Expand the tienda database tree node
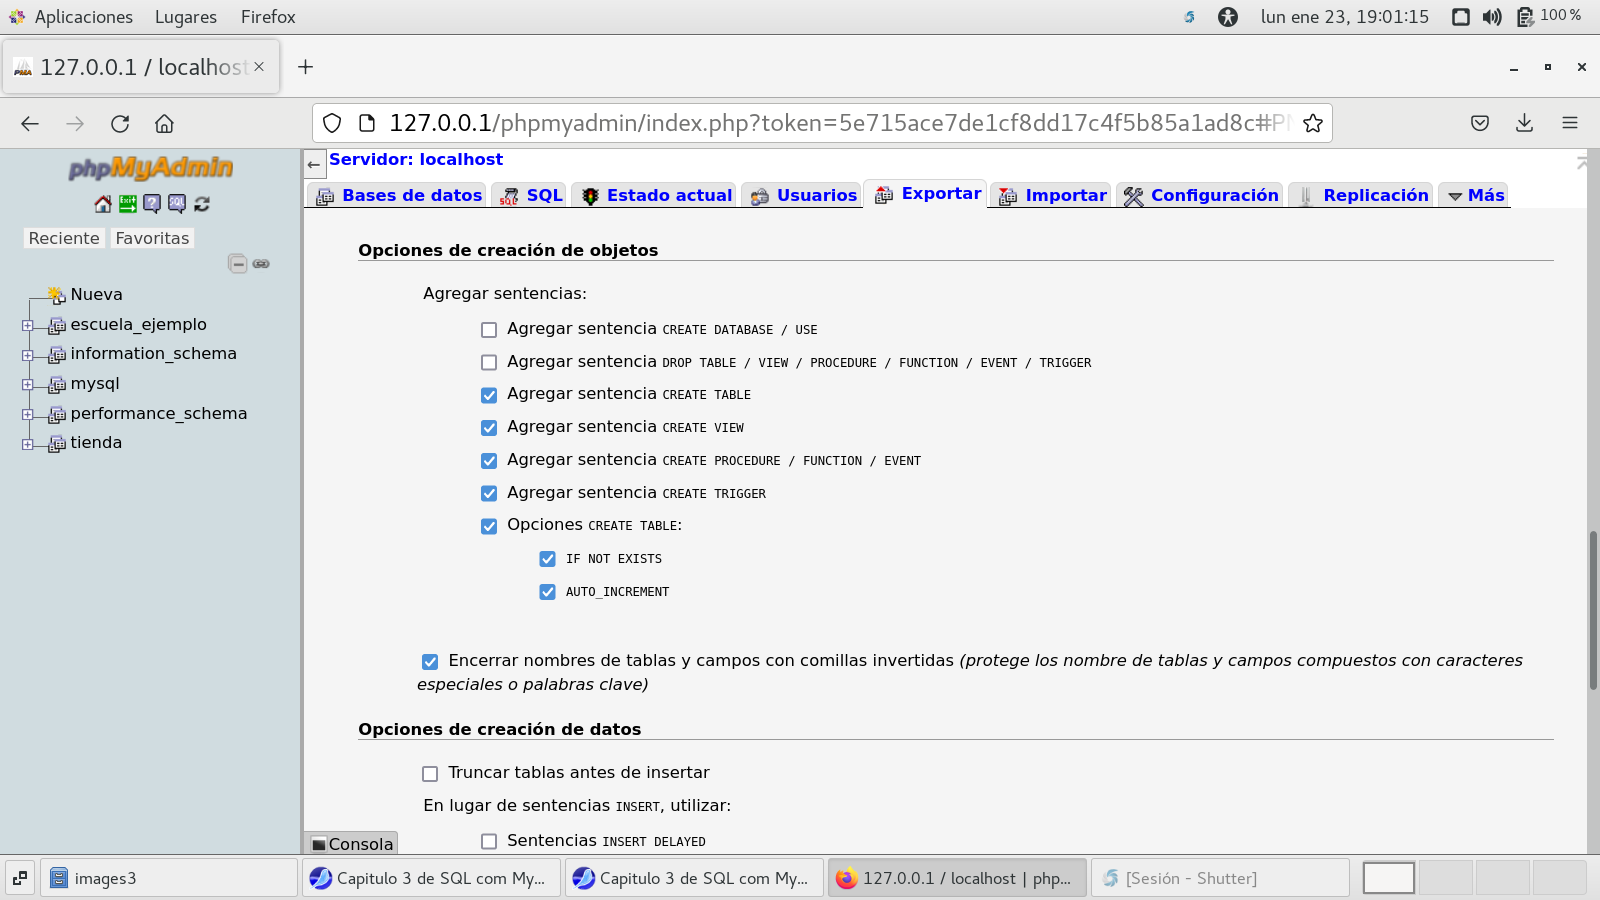The width and height of the screenshot is (1600, 900). [x=27, y=444]
